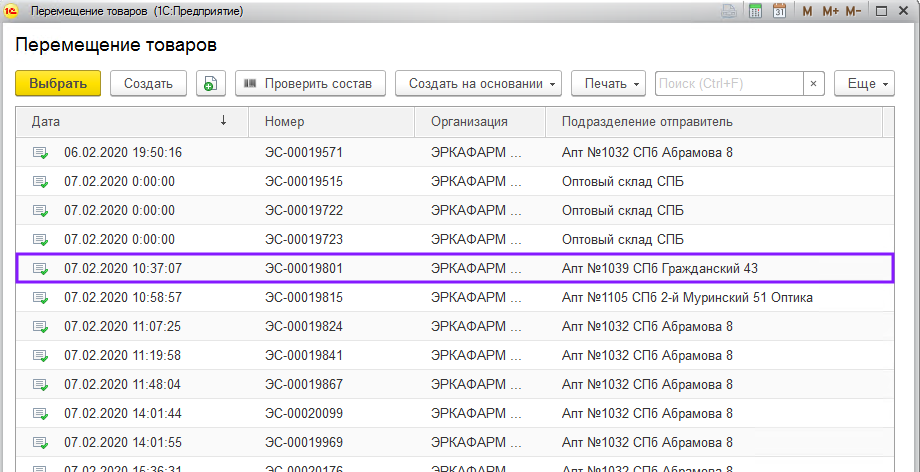Image resolution: width=920 pixels, height=472 pixels.
Task: Click the M- memory subtract button
Action: click(853, 11)
